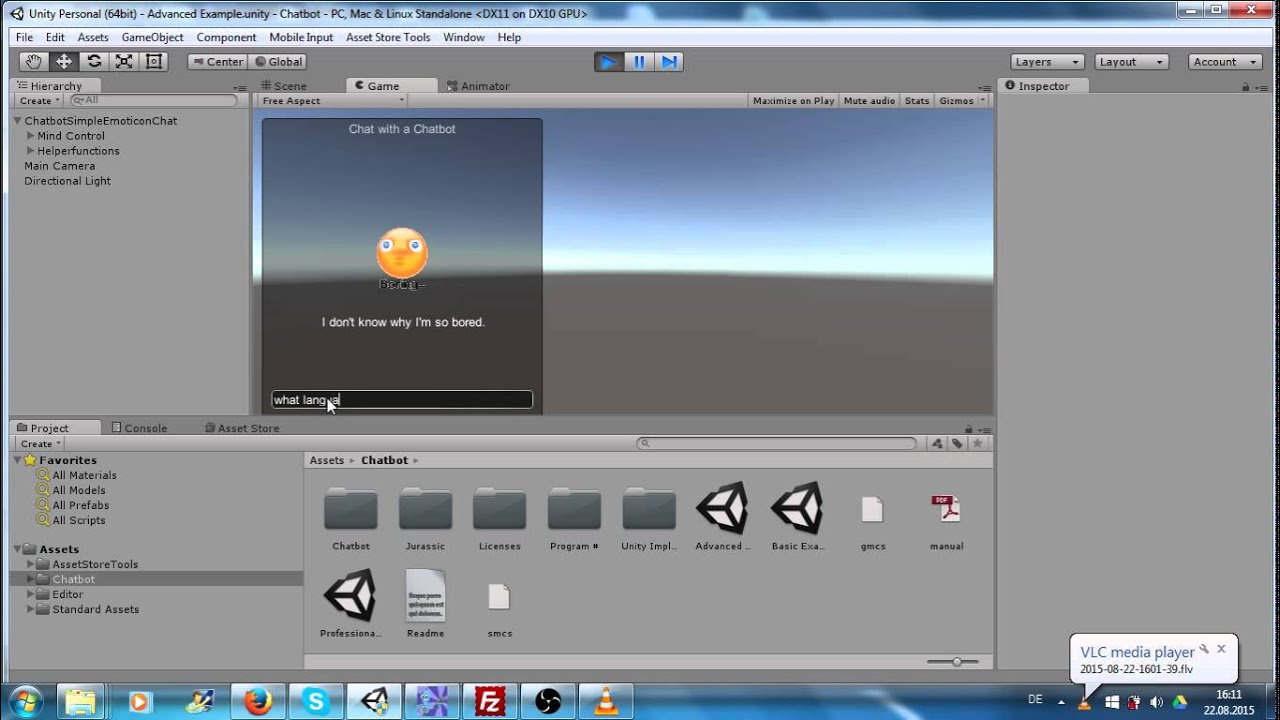Click the Step frame button
This screenshot has width=1280, height=720.
tap(669, 62)
